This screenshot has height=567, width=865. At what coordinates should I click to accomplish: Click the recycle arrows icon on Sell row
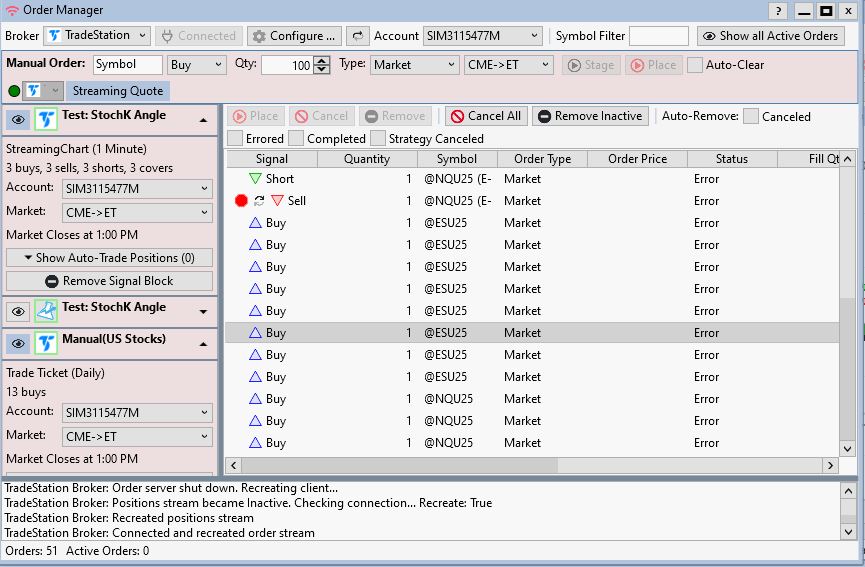coord(259,201)
